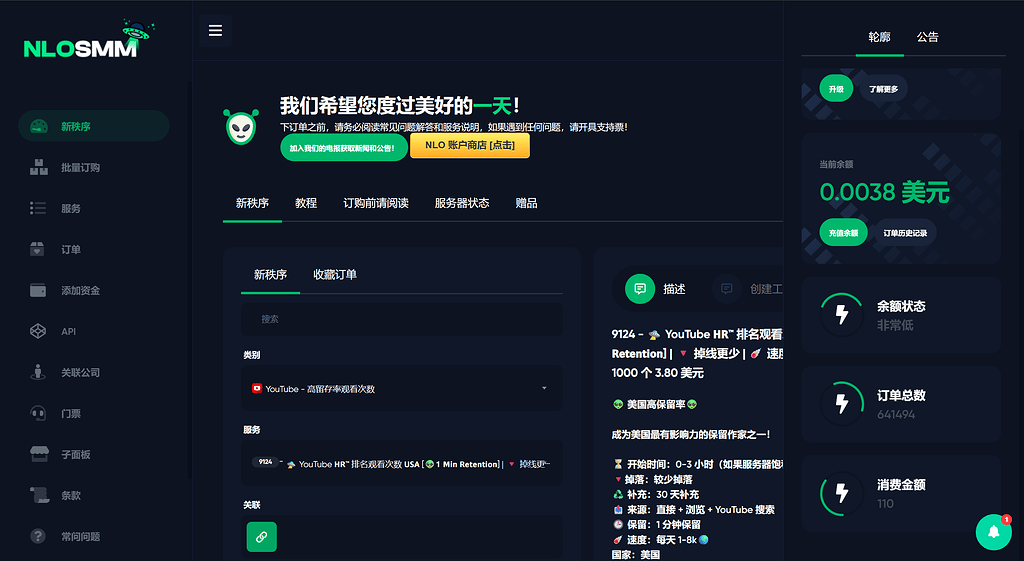The width and height of the screenshot is (1024, 561).
Task: Click the 关联 link input field
Action: (402, 537)
